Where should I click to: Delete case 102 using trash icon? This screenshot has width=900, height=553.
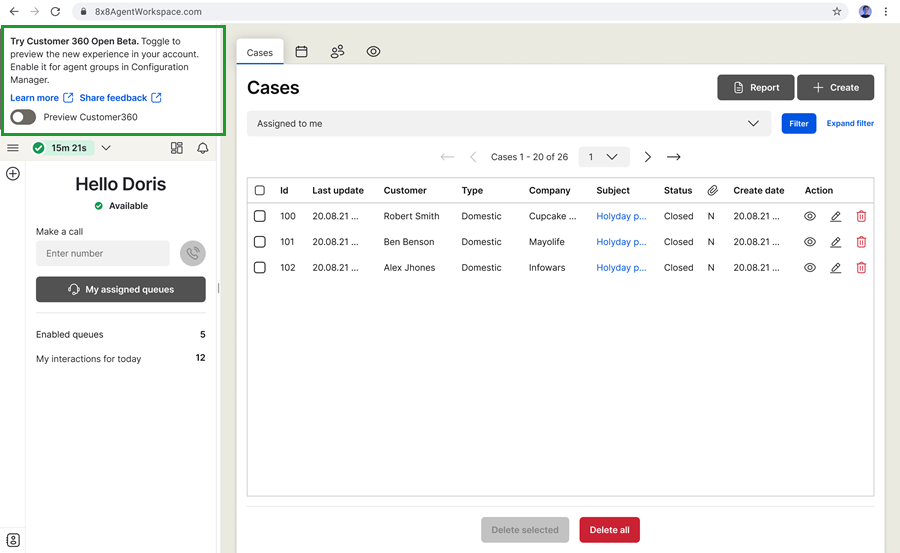861,268
